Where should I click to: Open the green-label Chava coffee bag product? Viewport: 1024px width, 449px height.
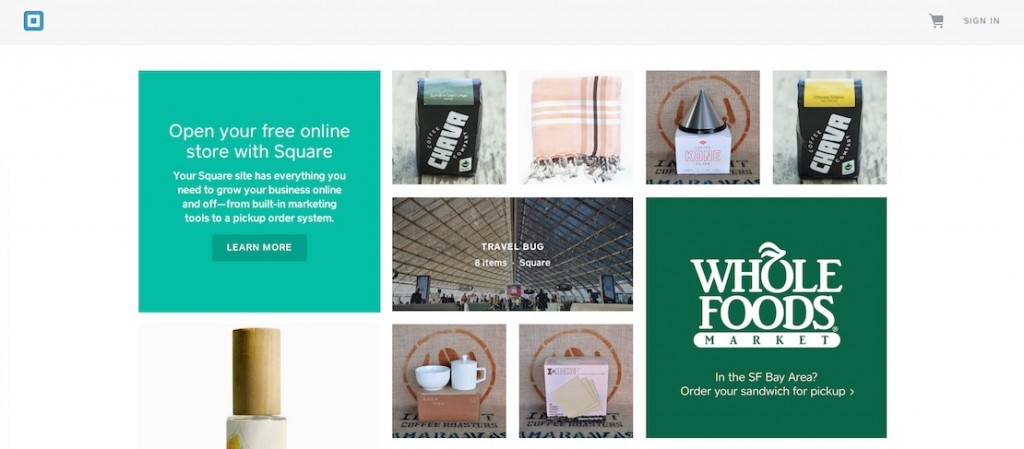pyautogui.click(x=449, y=127)
